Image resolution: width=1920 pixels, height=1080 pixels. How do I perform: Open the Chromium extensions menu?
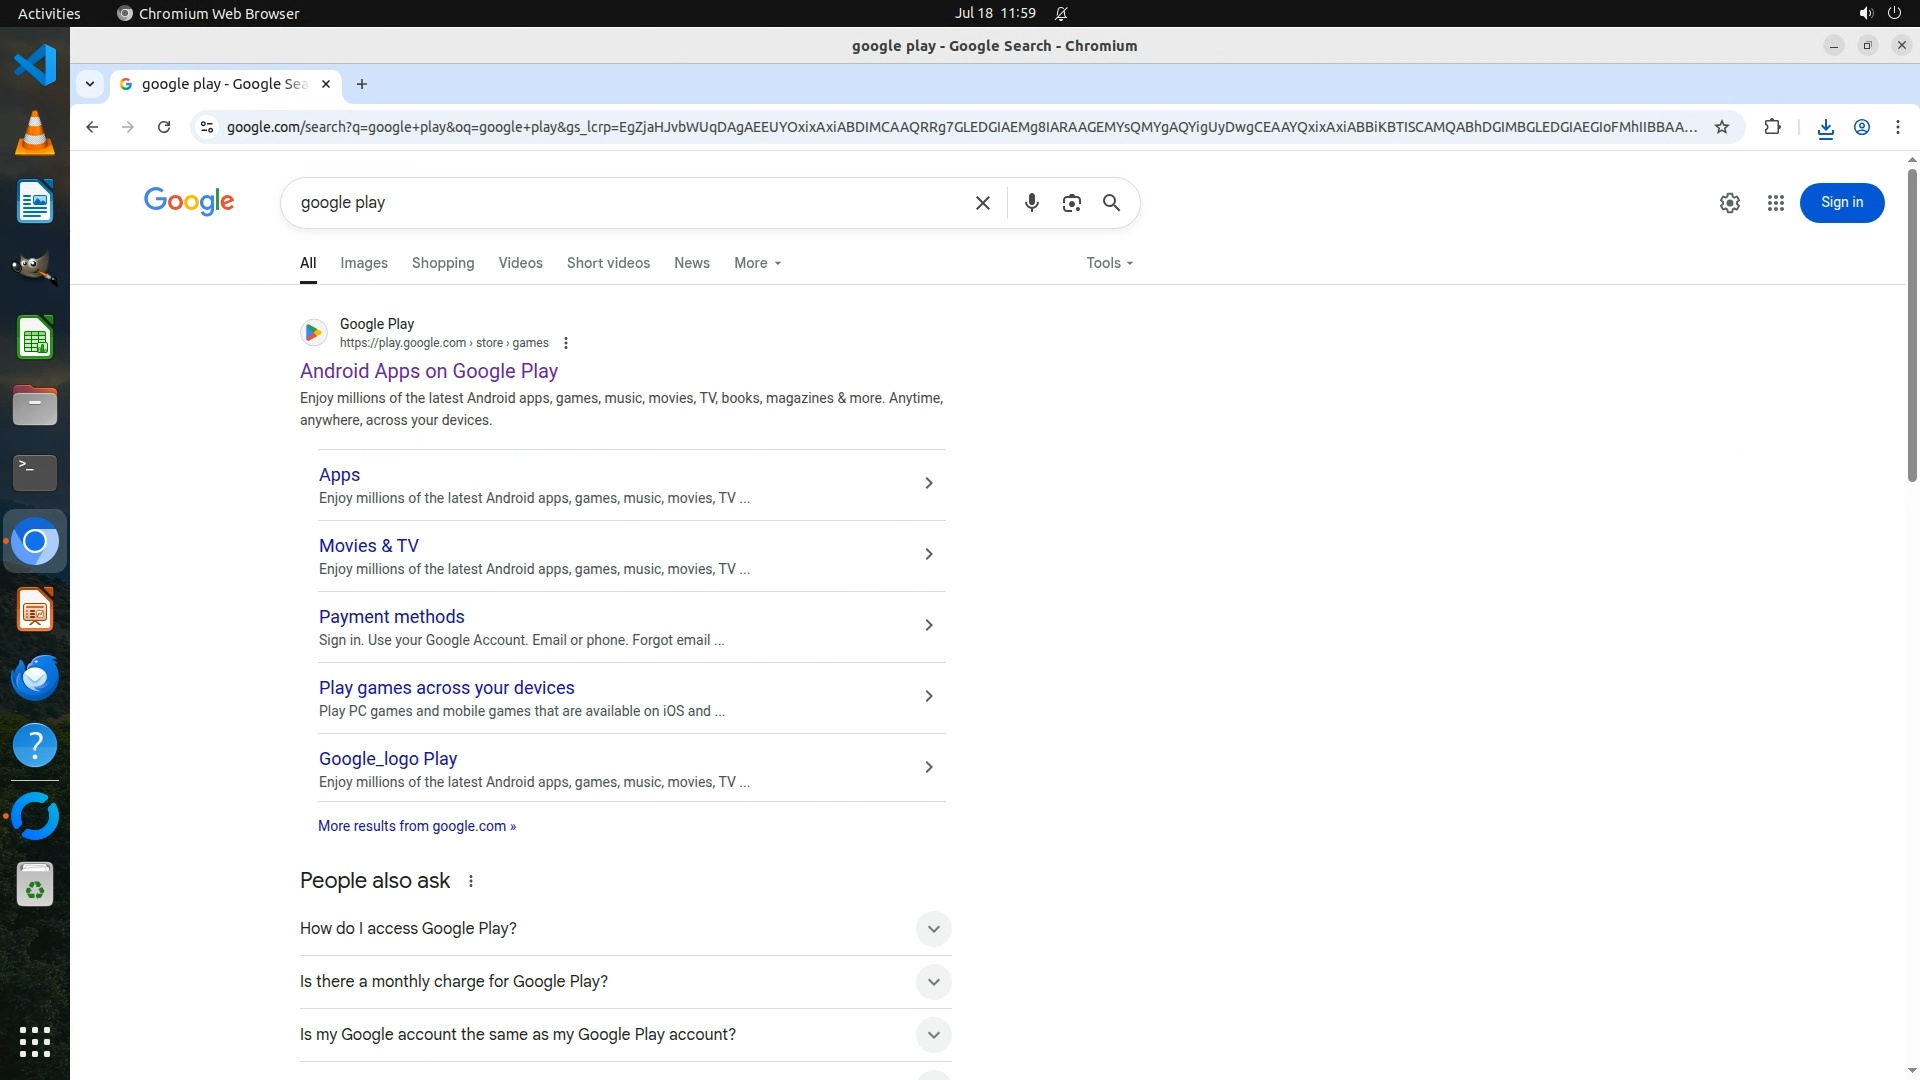point(1772,127)
